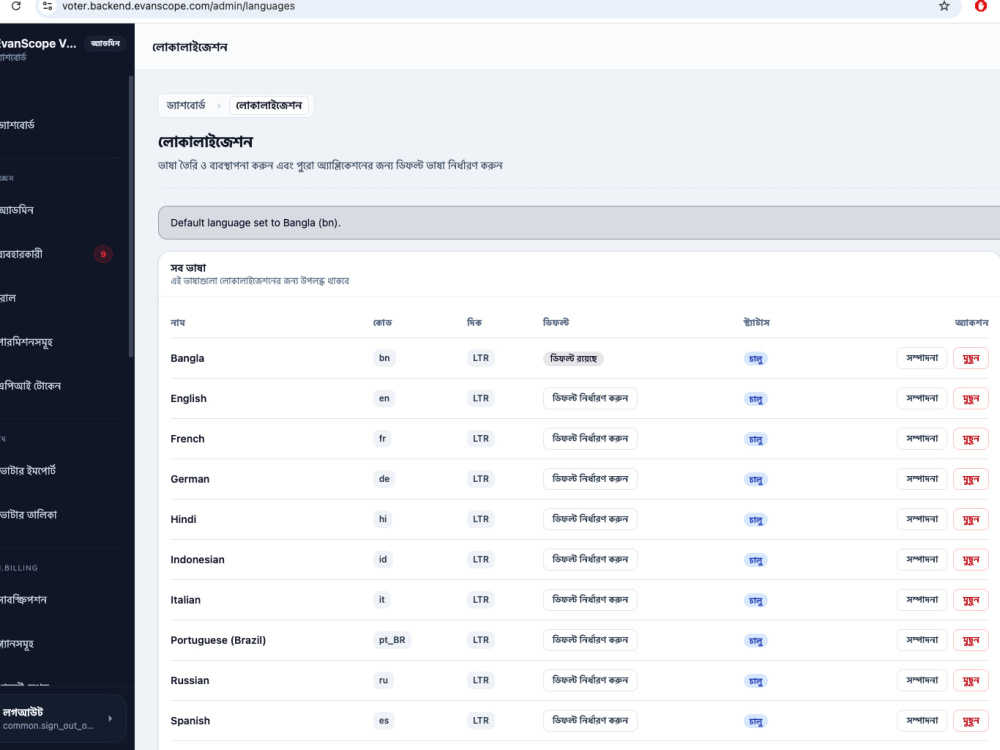The width and height of the screenshot is (1000, 750).
Task: Delete the German language row
Action: [x=971, y=479]
